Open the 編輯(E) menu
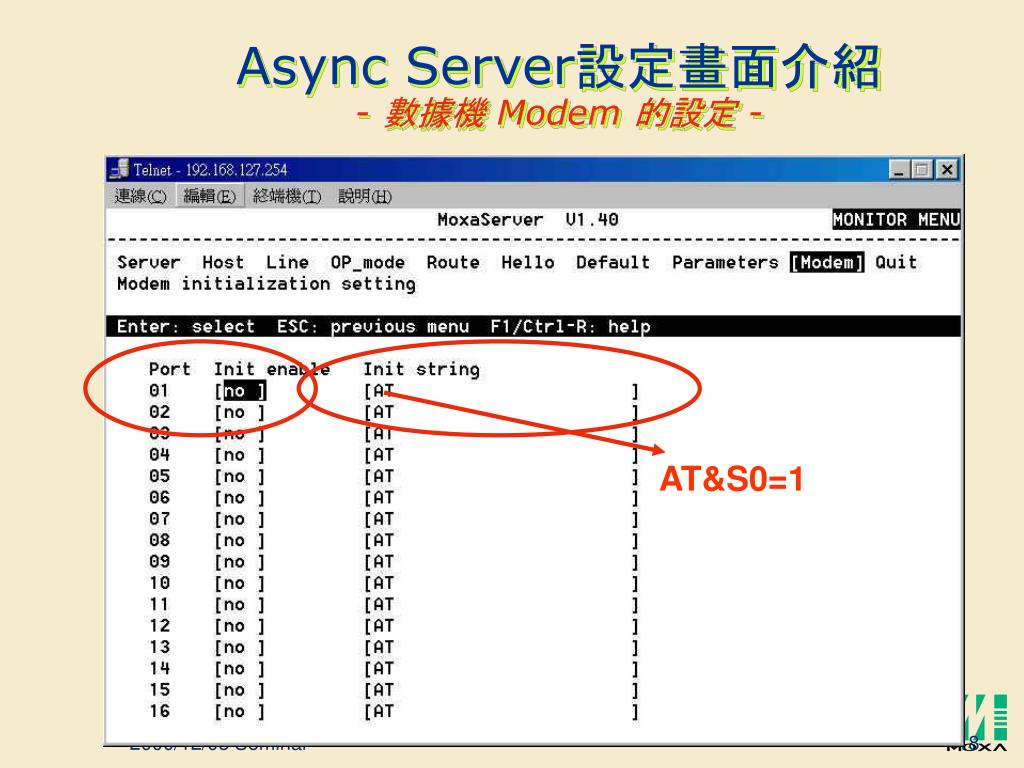The width and height of the screenshot is (1024, 768). (210, 196)
